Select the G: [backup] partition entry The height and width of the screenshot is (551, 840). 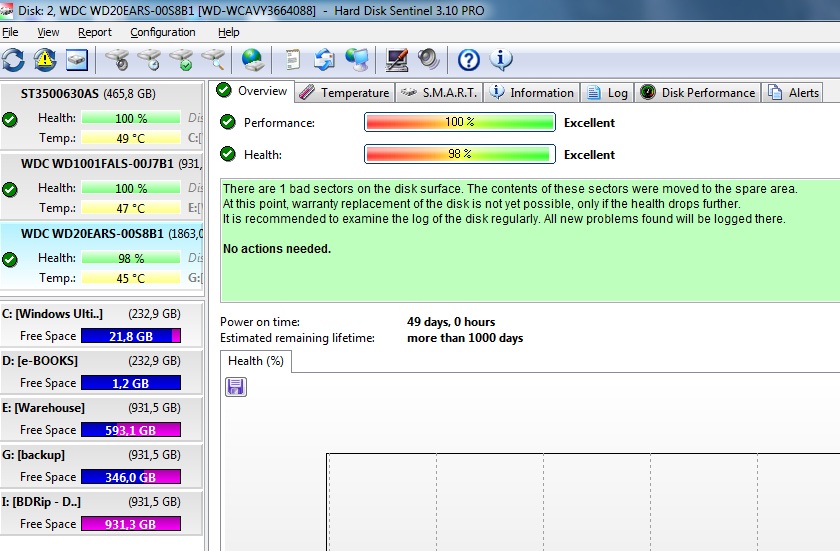click(x=101, y=466)
